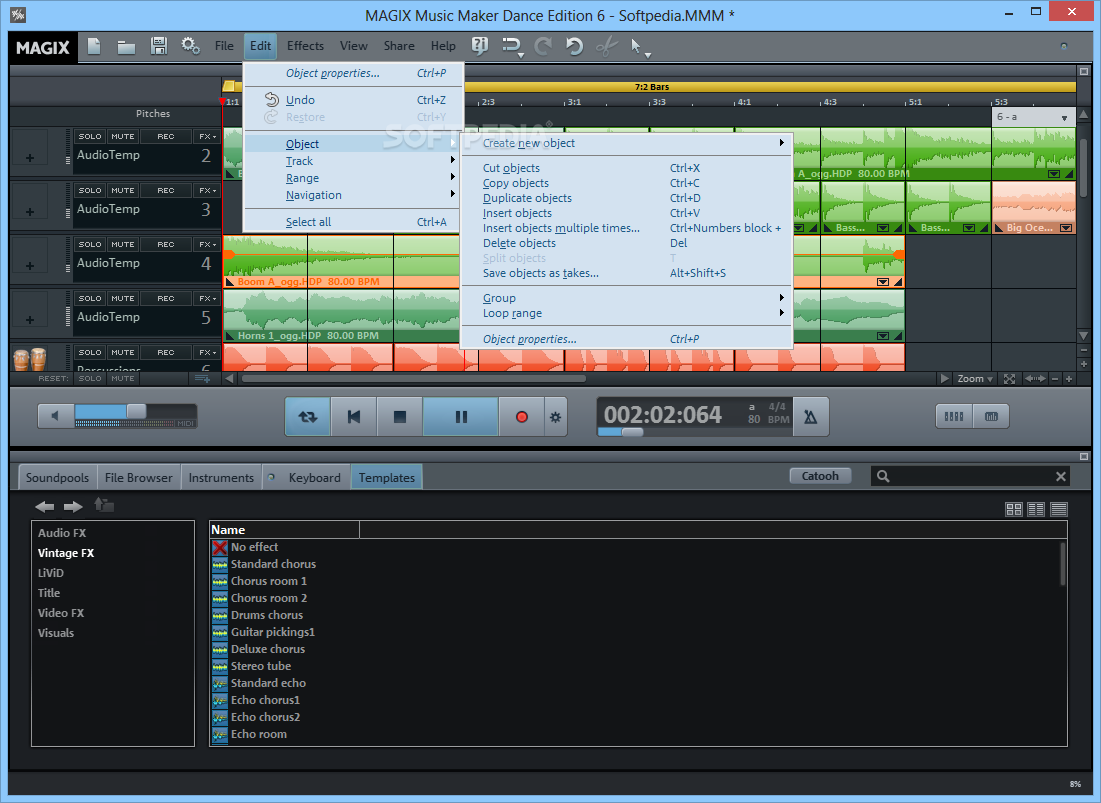Open the 6 - a pitch dropdown
This screenshot has height=803, width=1101.
pos(1032,117)
